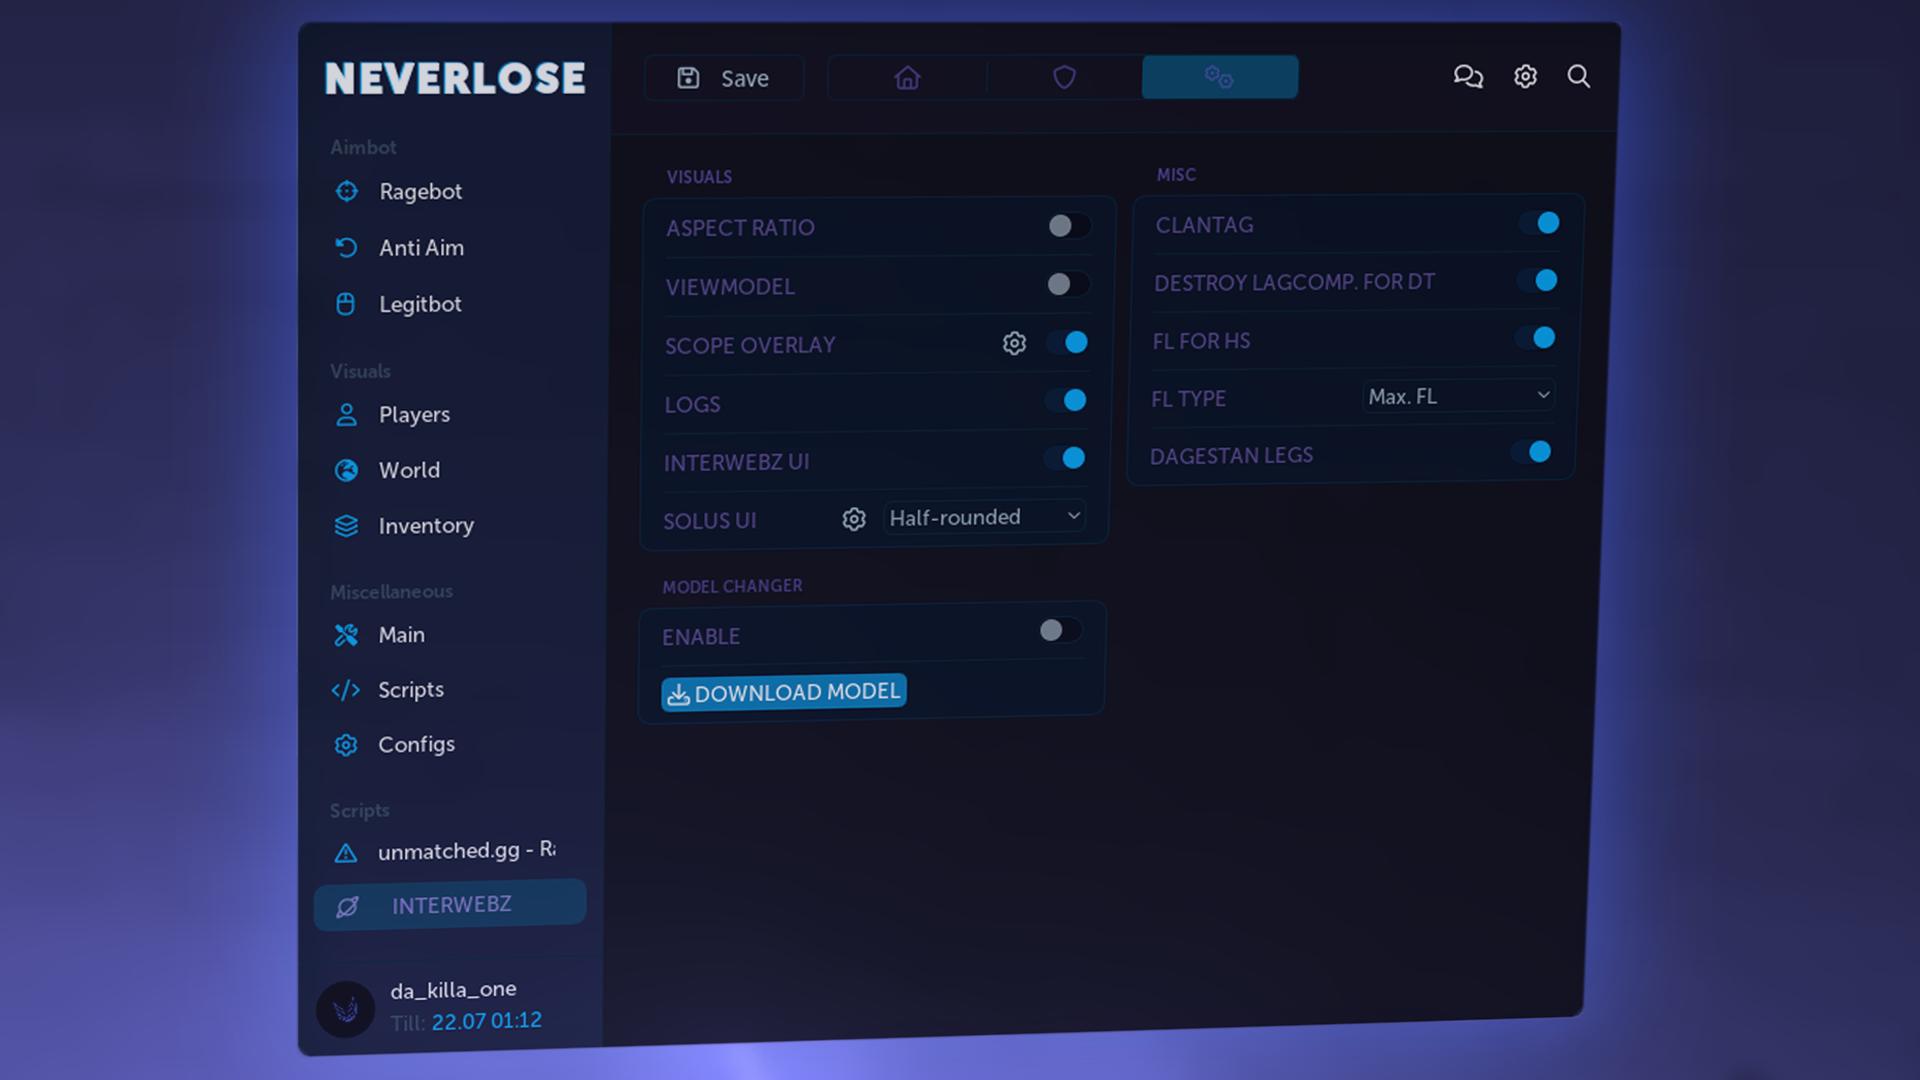Screen dimensions: 1920x1080
Task: Expand the Solus UI Half-rounded dropdown
Action: pos(983,517)
